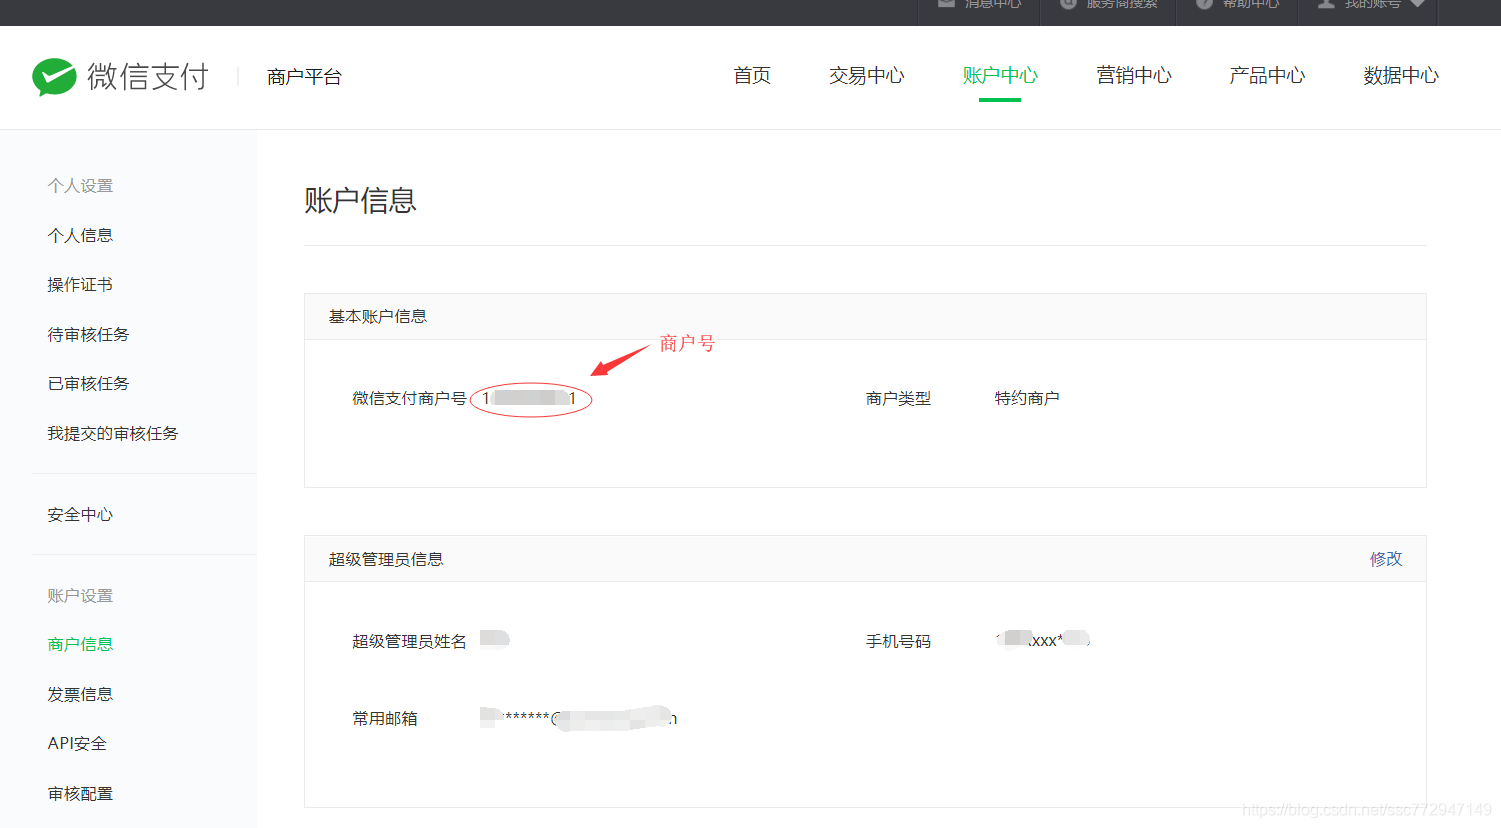Click the 商户类型 label
The width and height of the screenshot is (1501, 828).
coord(898,398)
